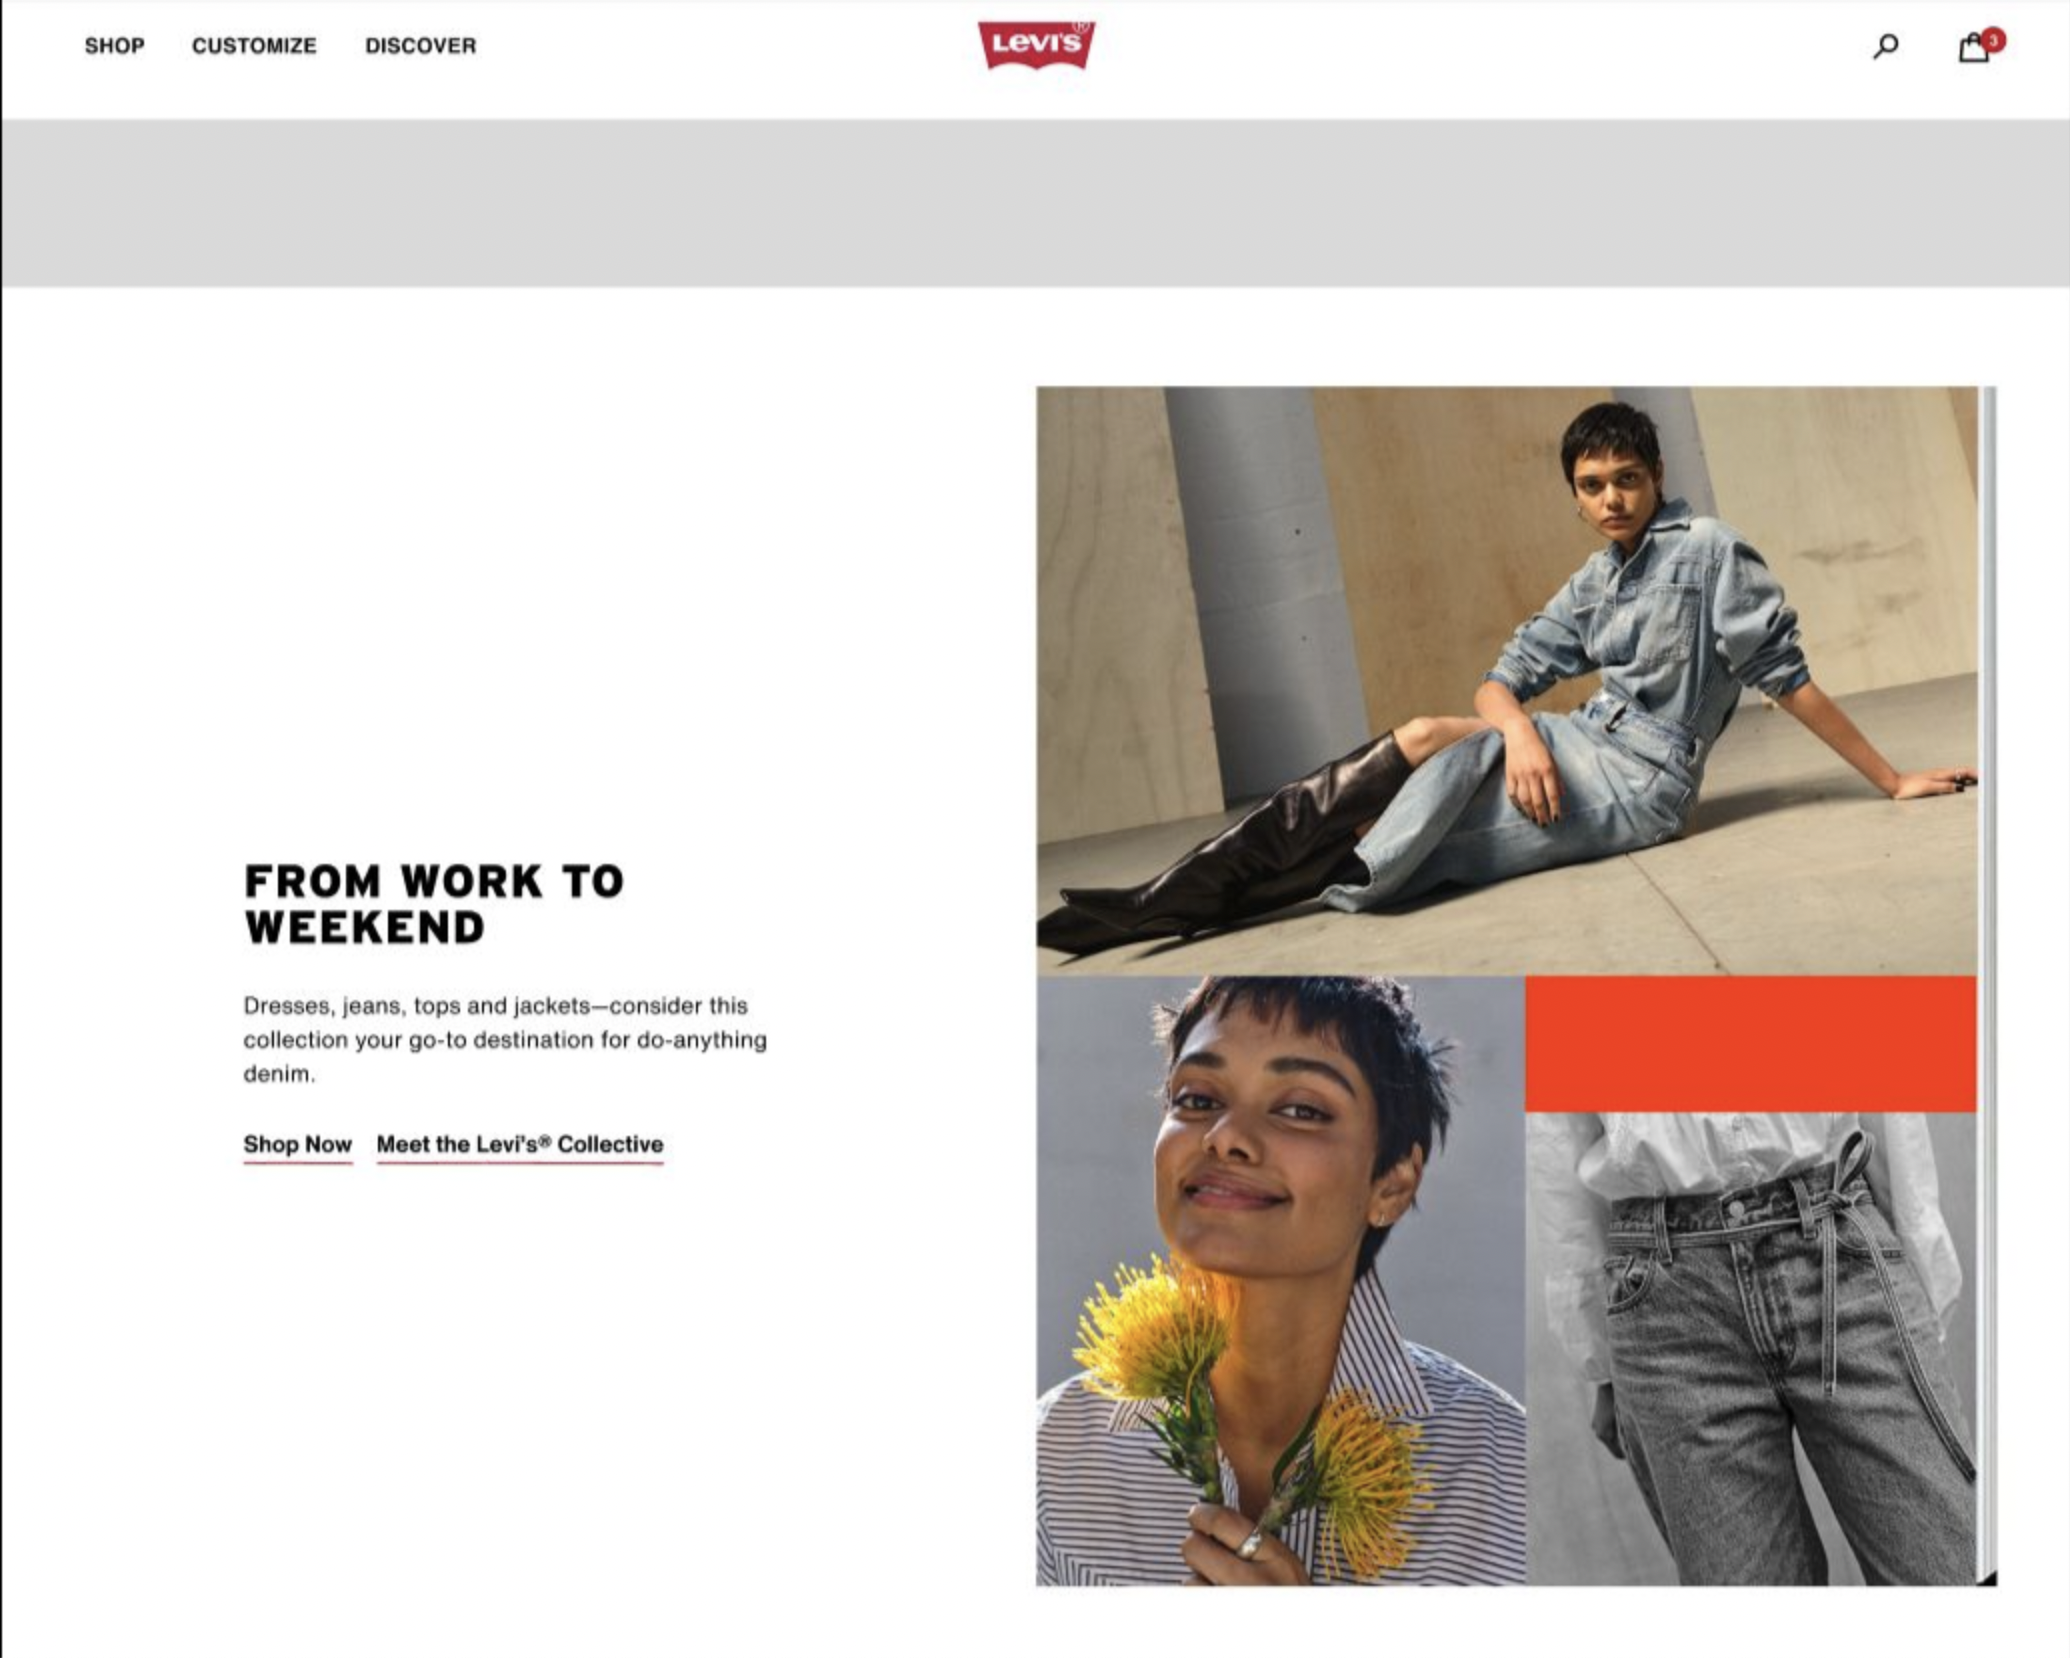
Task: Click the gray promotional banner
Action: point(1035,203)
